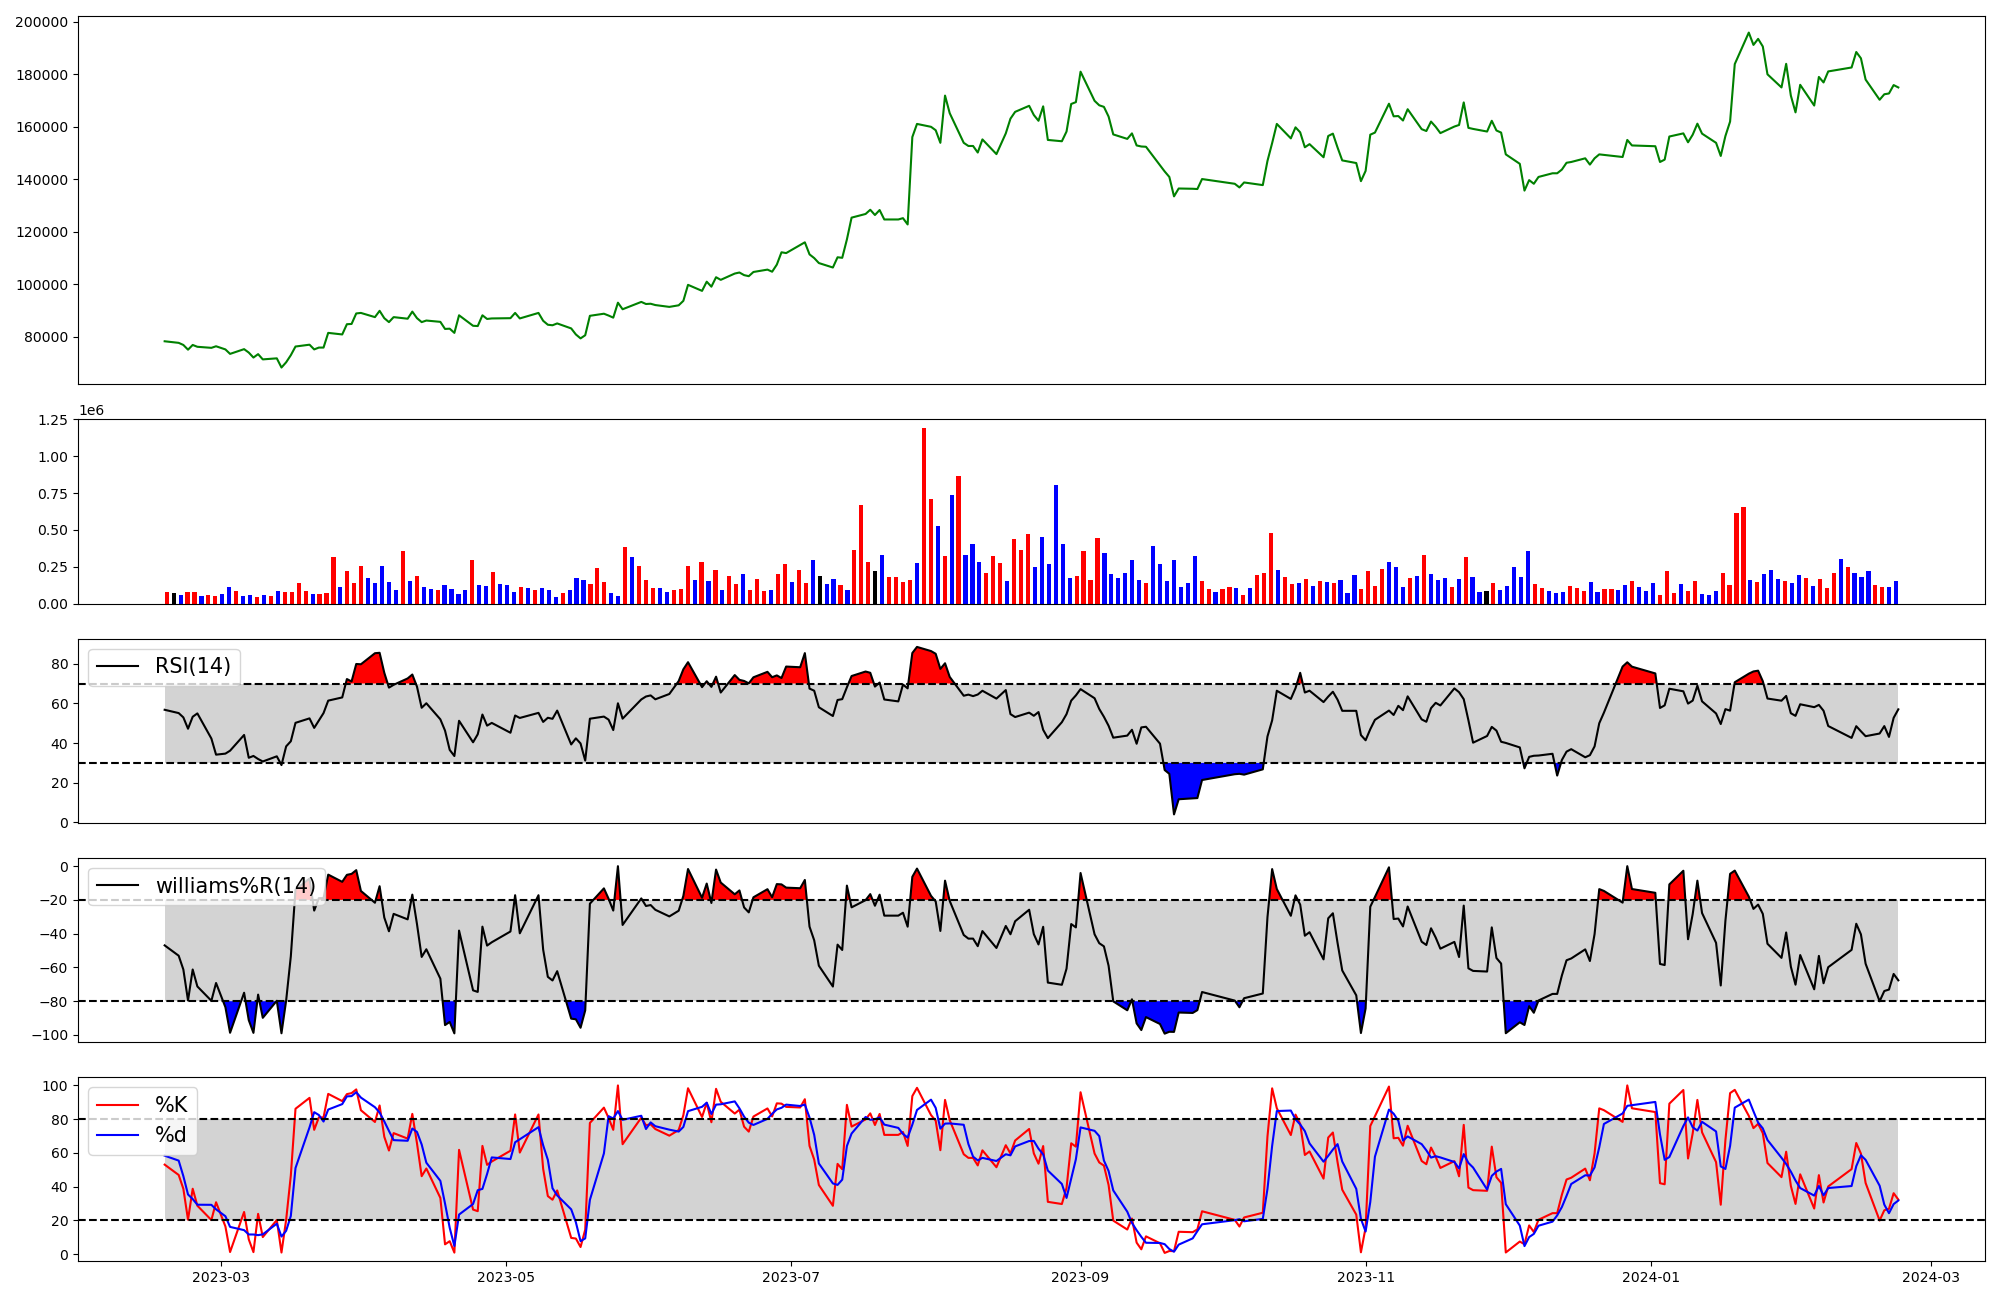Viewport: 2000px width, 1300px height.
Task: Click the black line swatch in RSI legend
Action: [117, 667]
